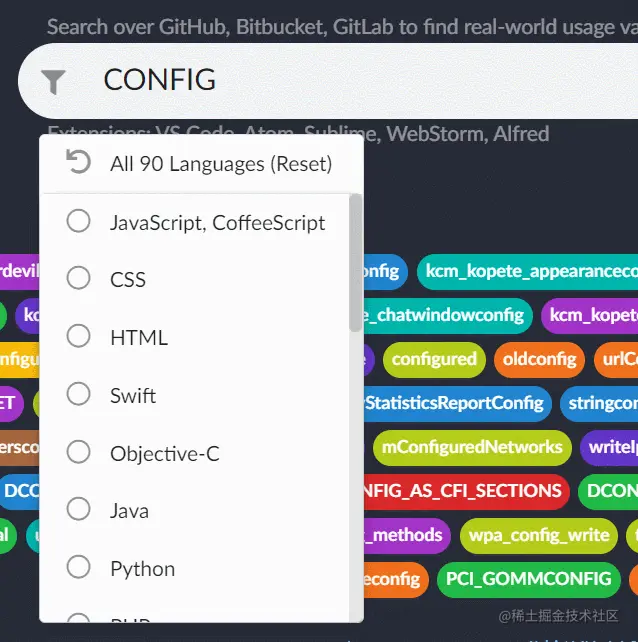Viewport: 638px width, 642px height.
Task: Click the StatisticsReportConfig tag
Action: click(x=457, y=404)
